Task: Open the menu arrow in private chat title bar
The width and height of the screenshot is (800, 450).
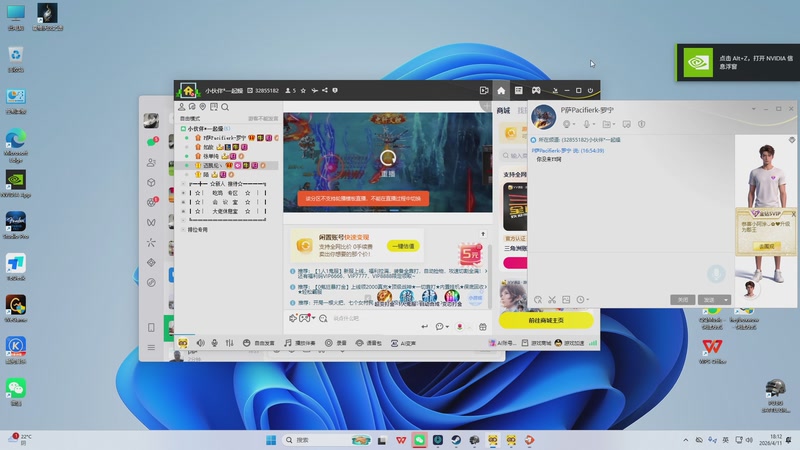Action: [754, 109]
